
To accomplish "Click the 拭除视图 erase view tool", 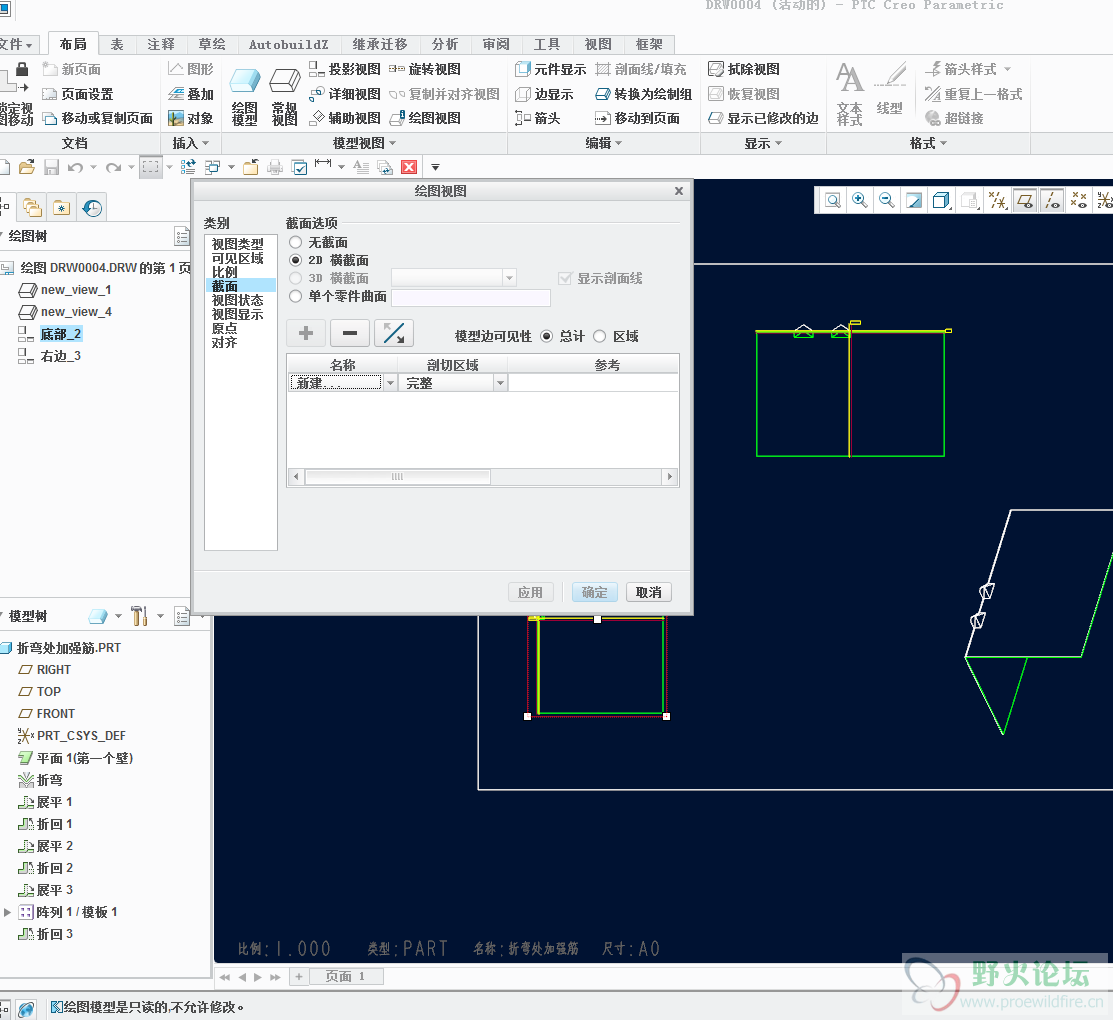I will 744,69.
